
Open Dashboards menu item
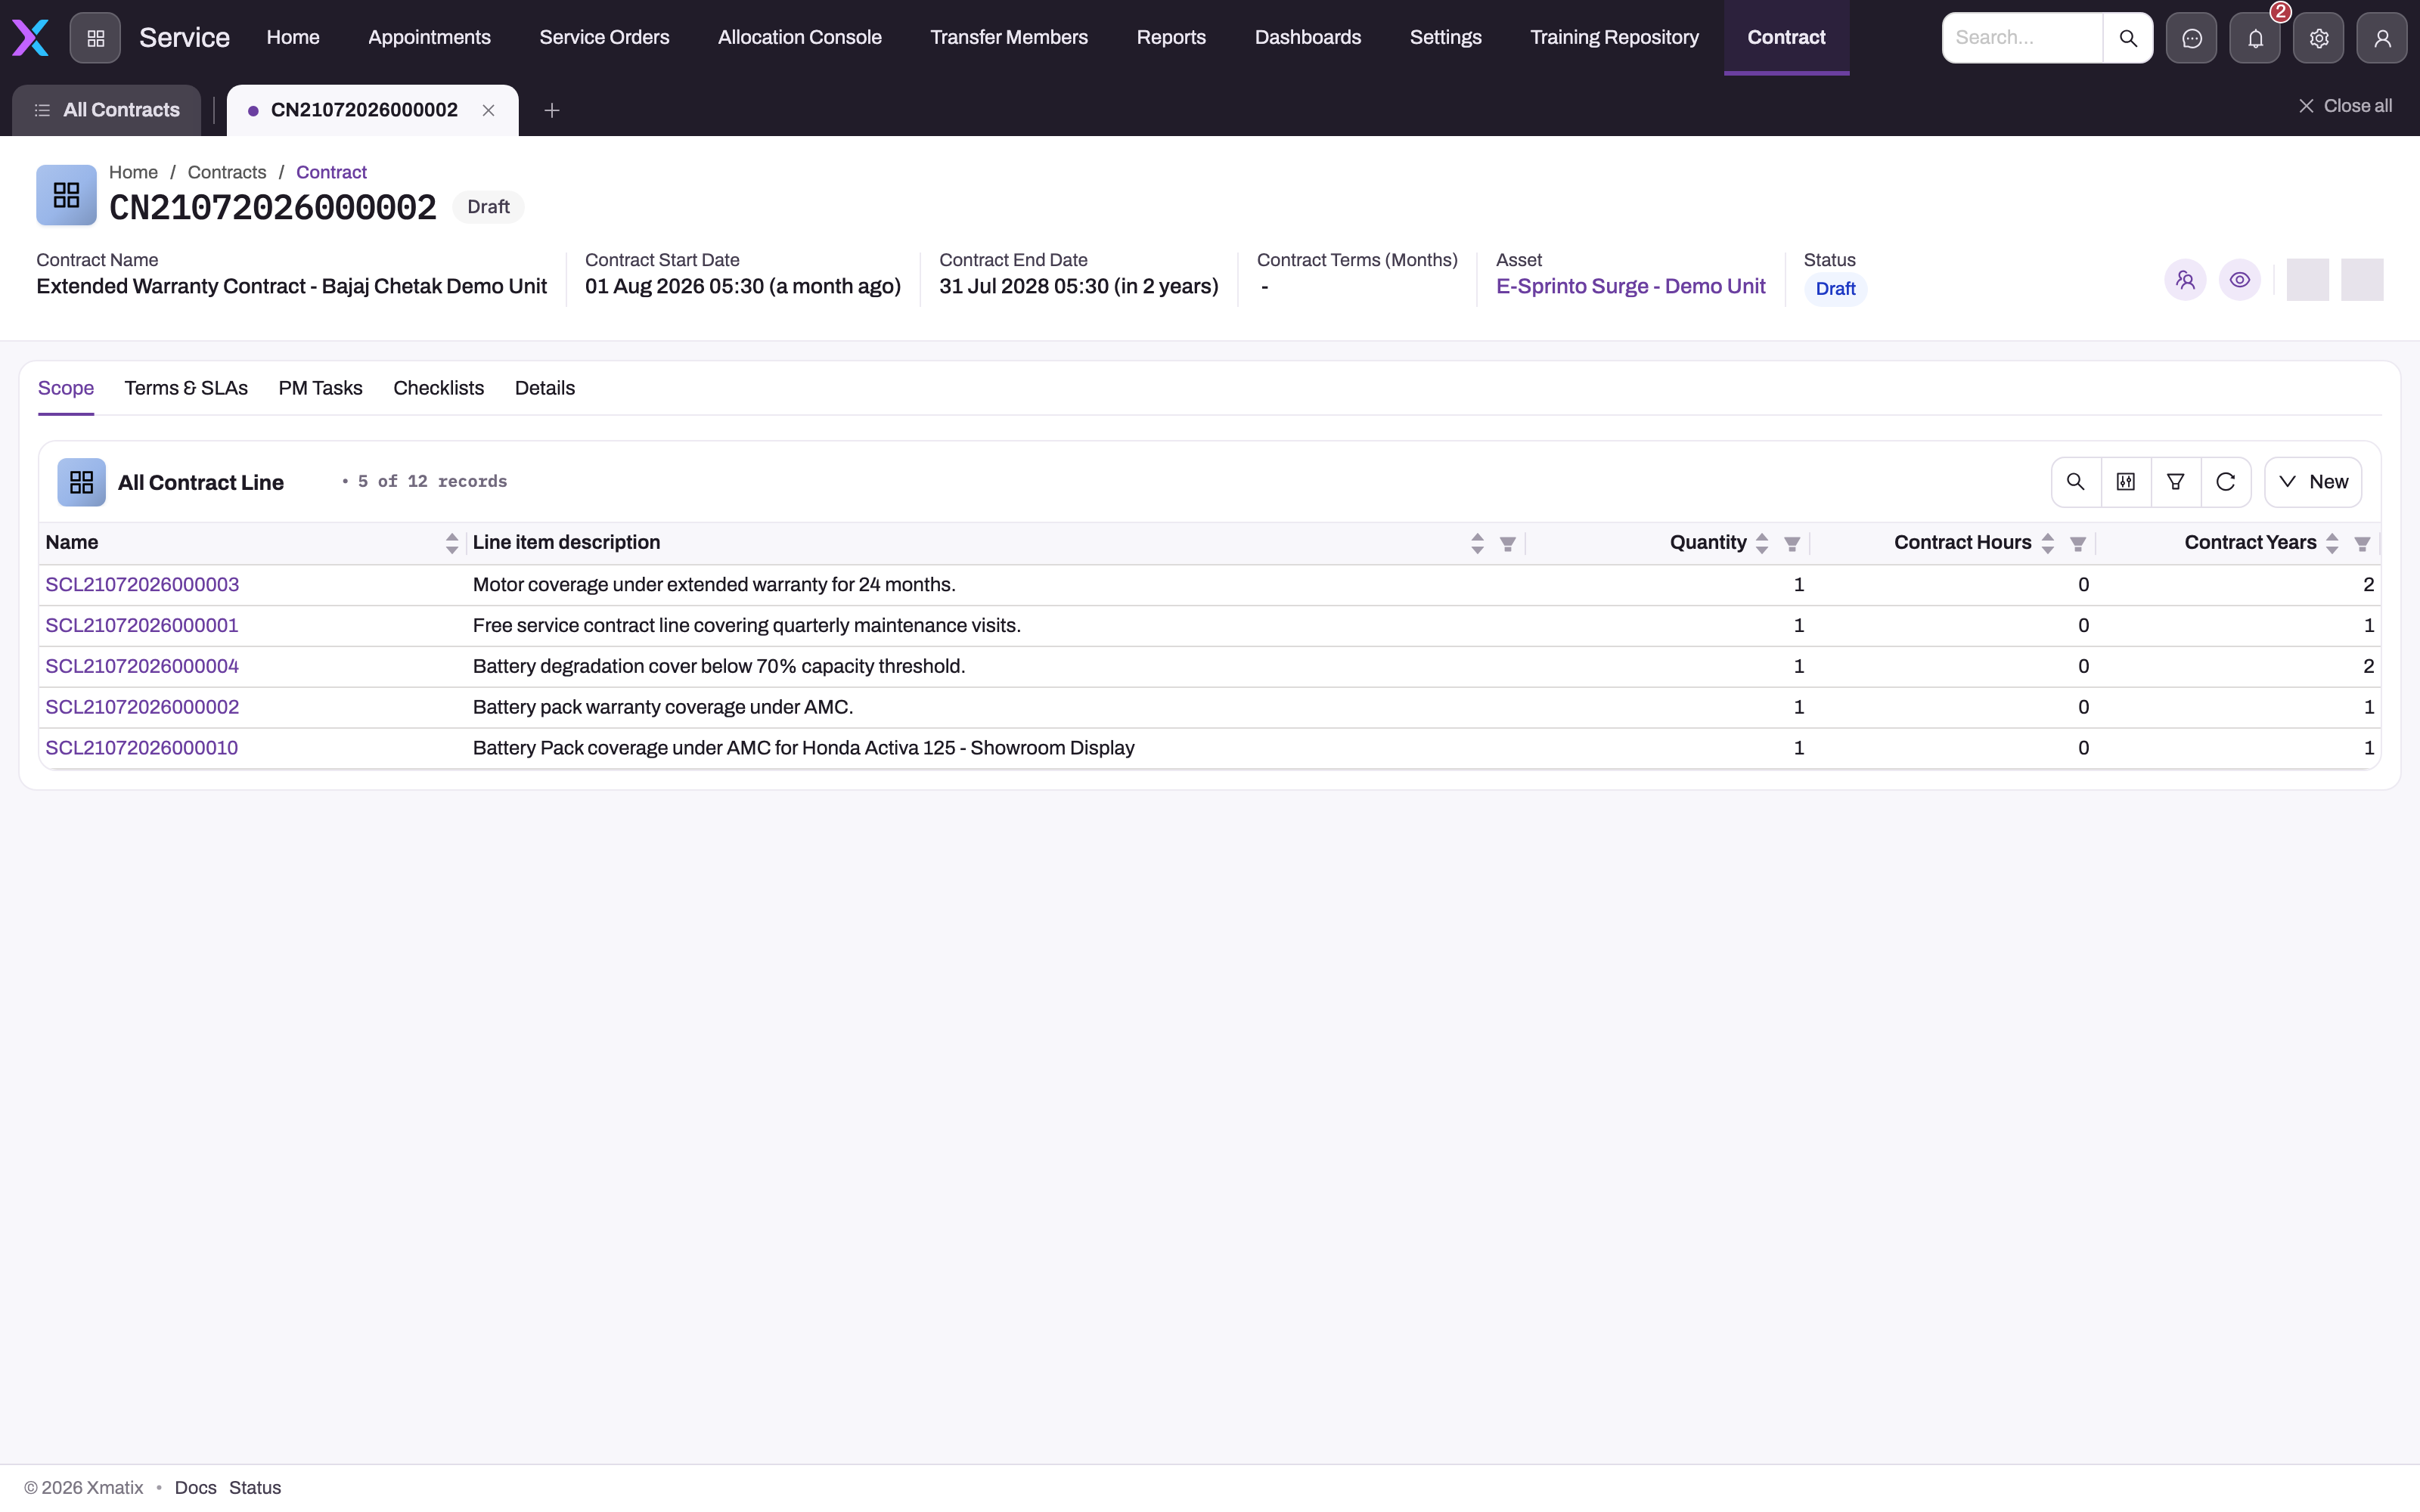[1308, 38]
